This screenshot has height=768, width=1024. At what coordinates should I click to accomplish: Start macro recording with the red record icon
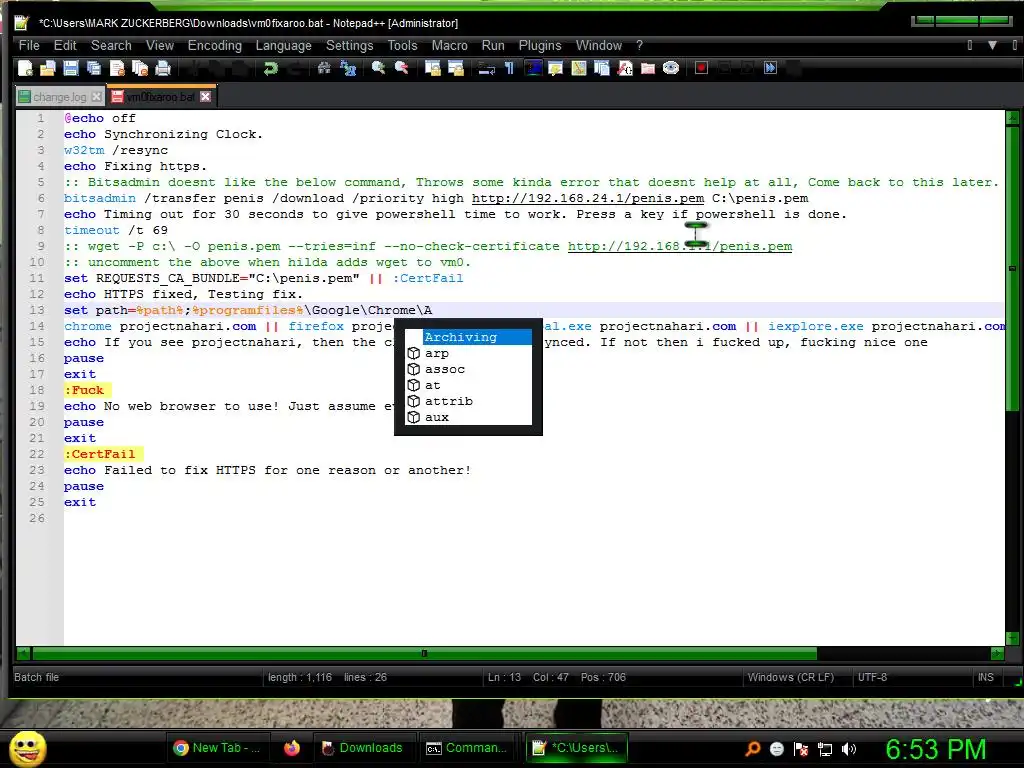701,68
